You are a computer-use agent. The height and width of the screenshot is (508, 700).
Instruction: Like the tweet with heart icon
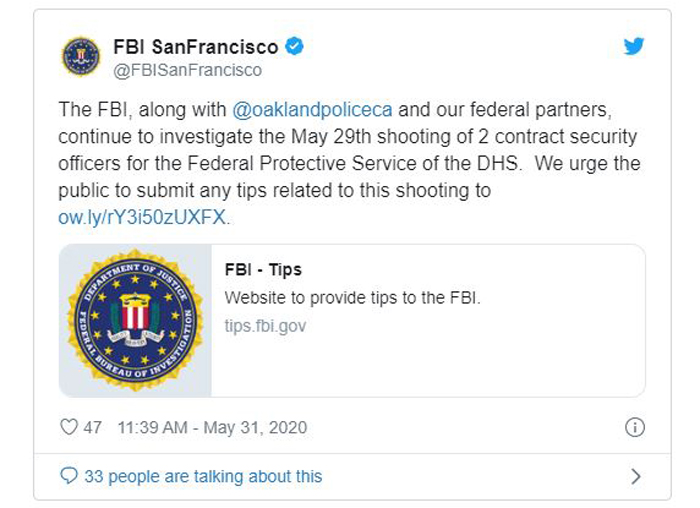pyautogui.click(x=69, y=427)
